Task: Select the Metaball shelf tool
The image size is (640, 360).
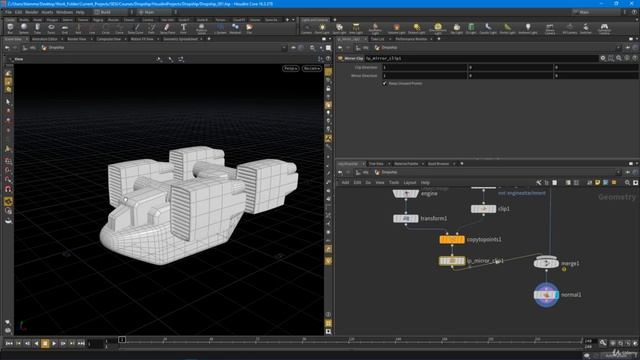Action: 235,29
